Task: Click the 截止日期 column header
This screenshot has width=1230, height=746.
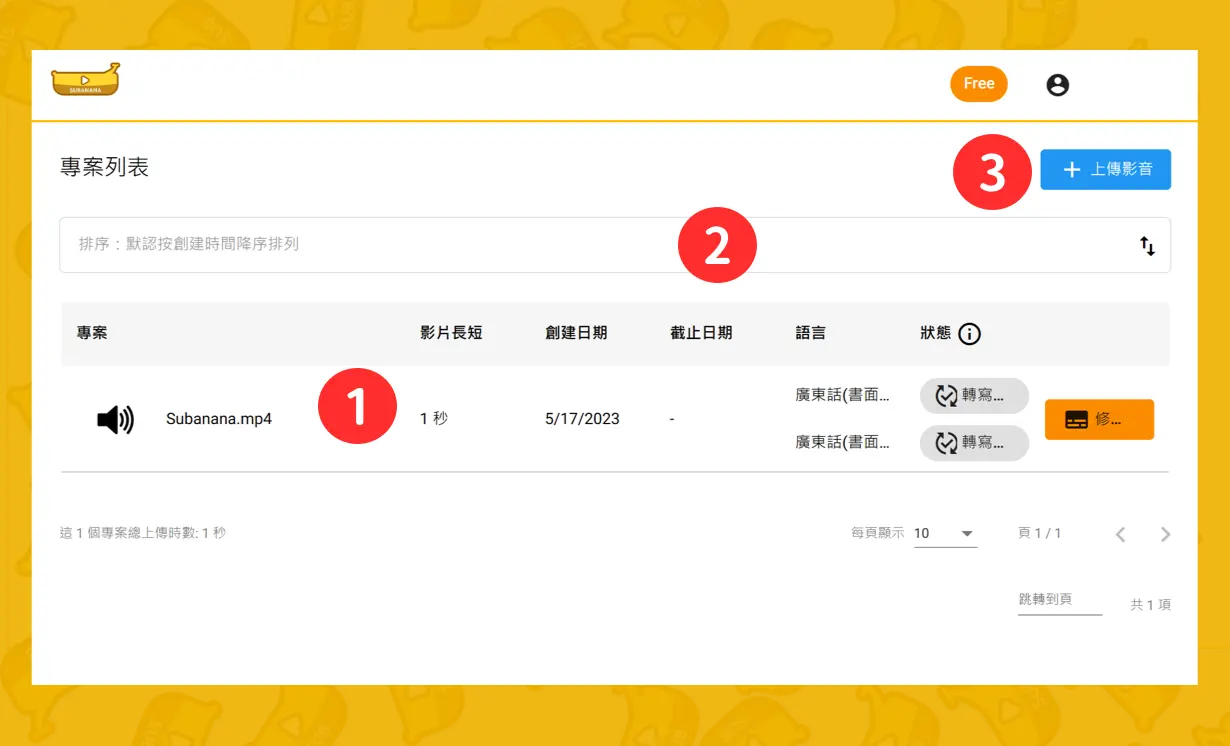Action: pos(701,333)
